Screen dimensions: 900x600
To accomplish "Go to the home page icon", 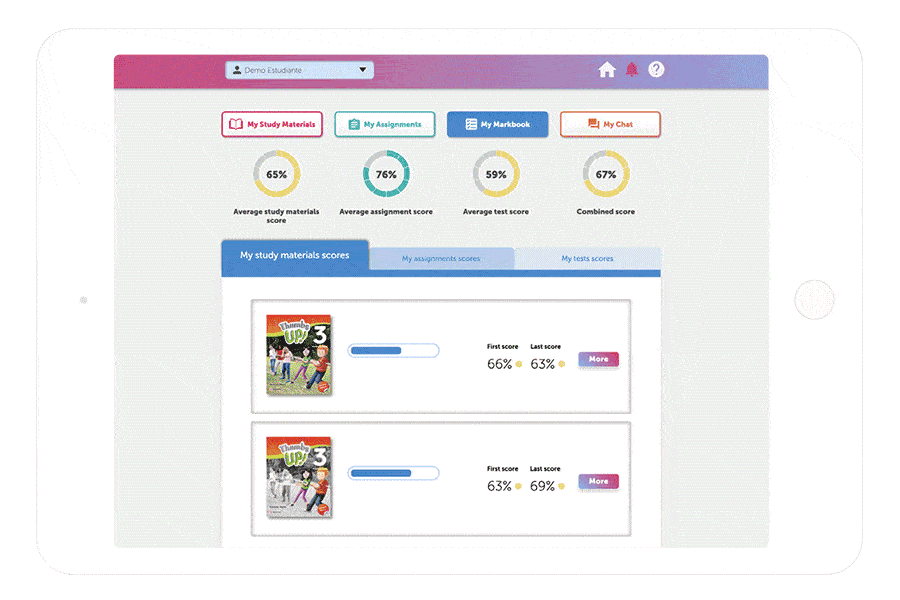I will [x=606, y=70].
